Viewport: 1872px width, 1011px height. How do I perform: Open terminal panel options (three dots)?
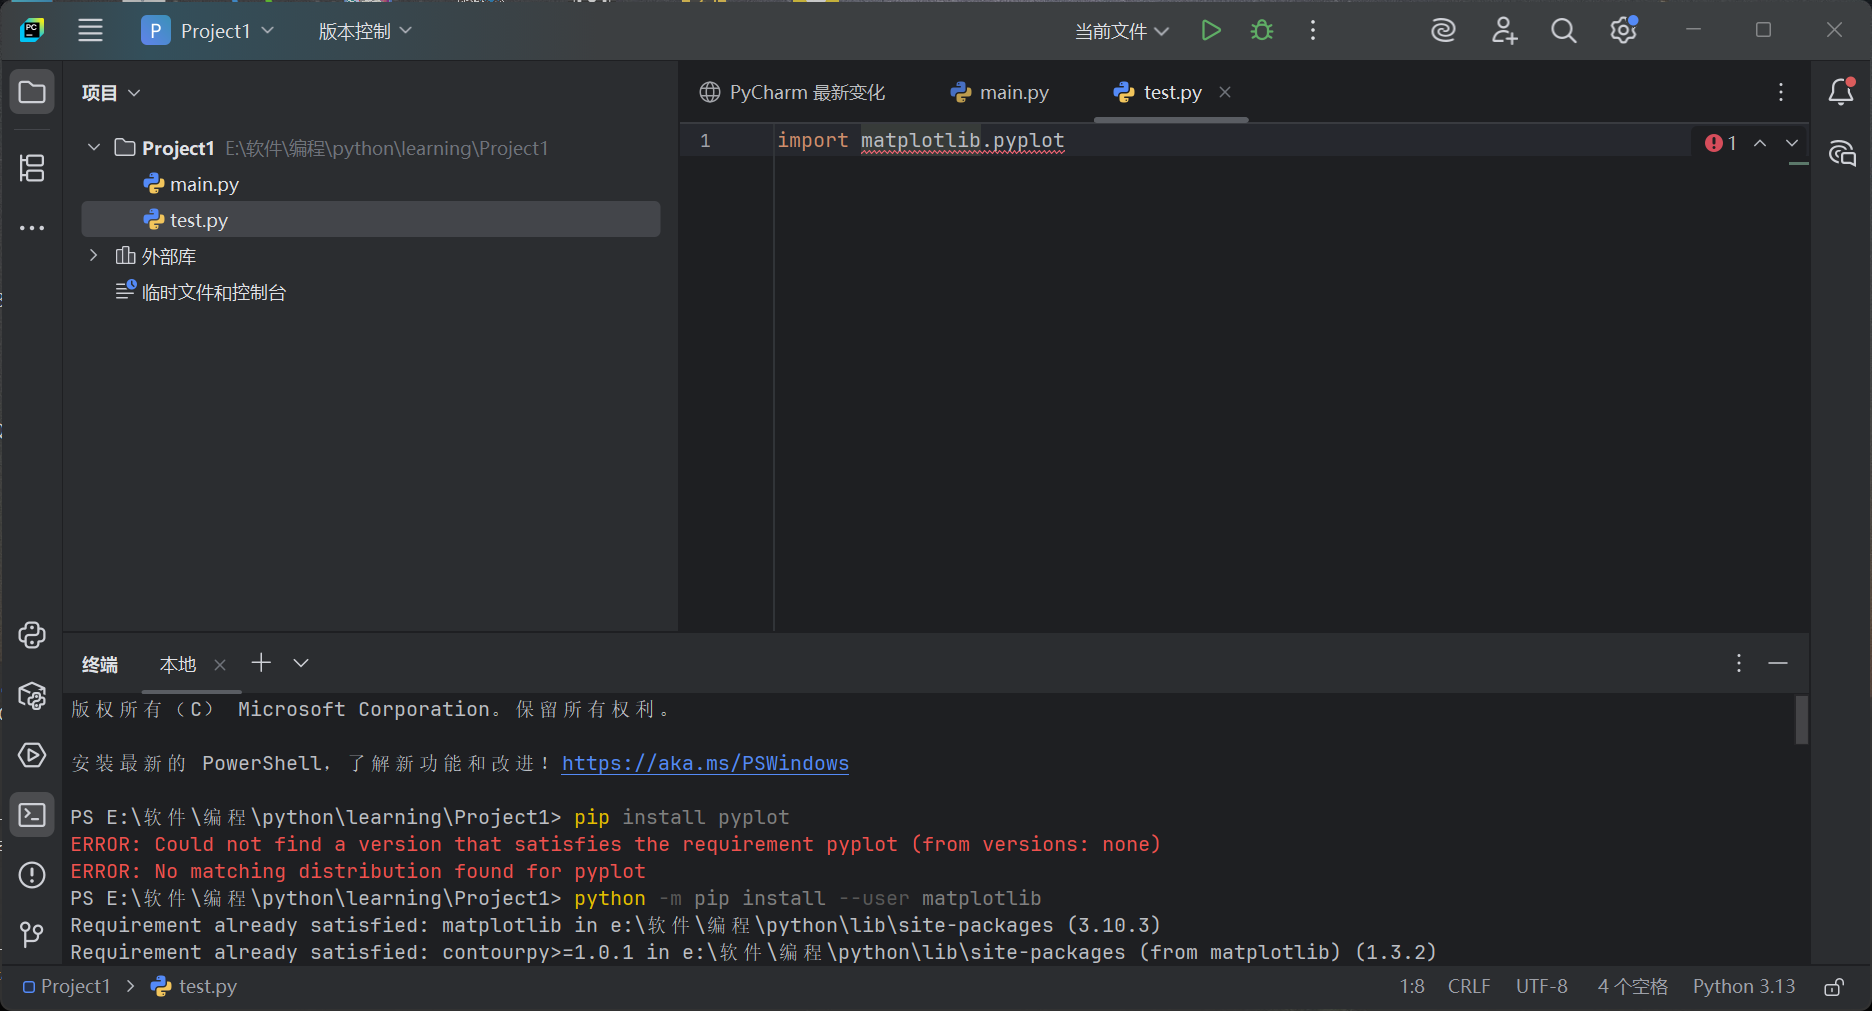[x=1739, y=663]
